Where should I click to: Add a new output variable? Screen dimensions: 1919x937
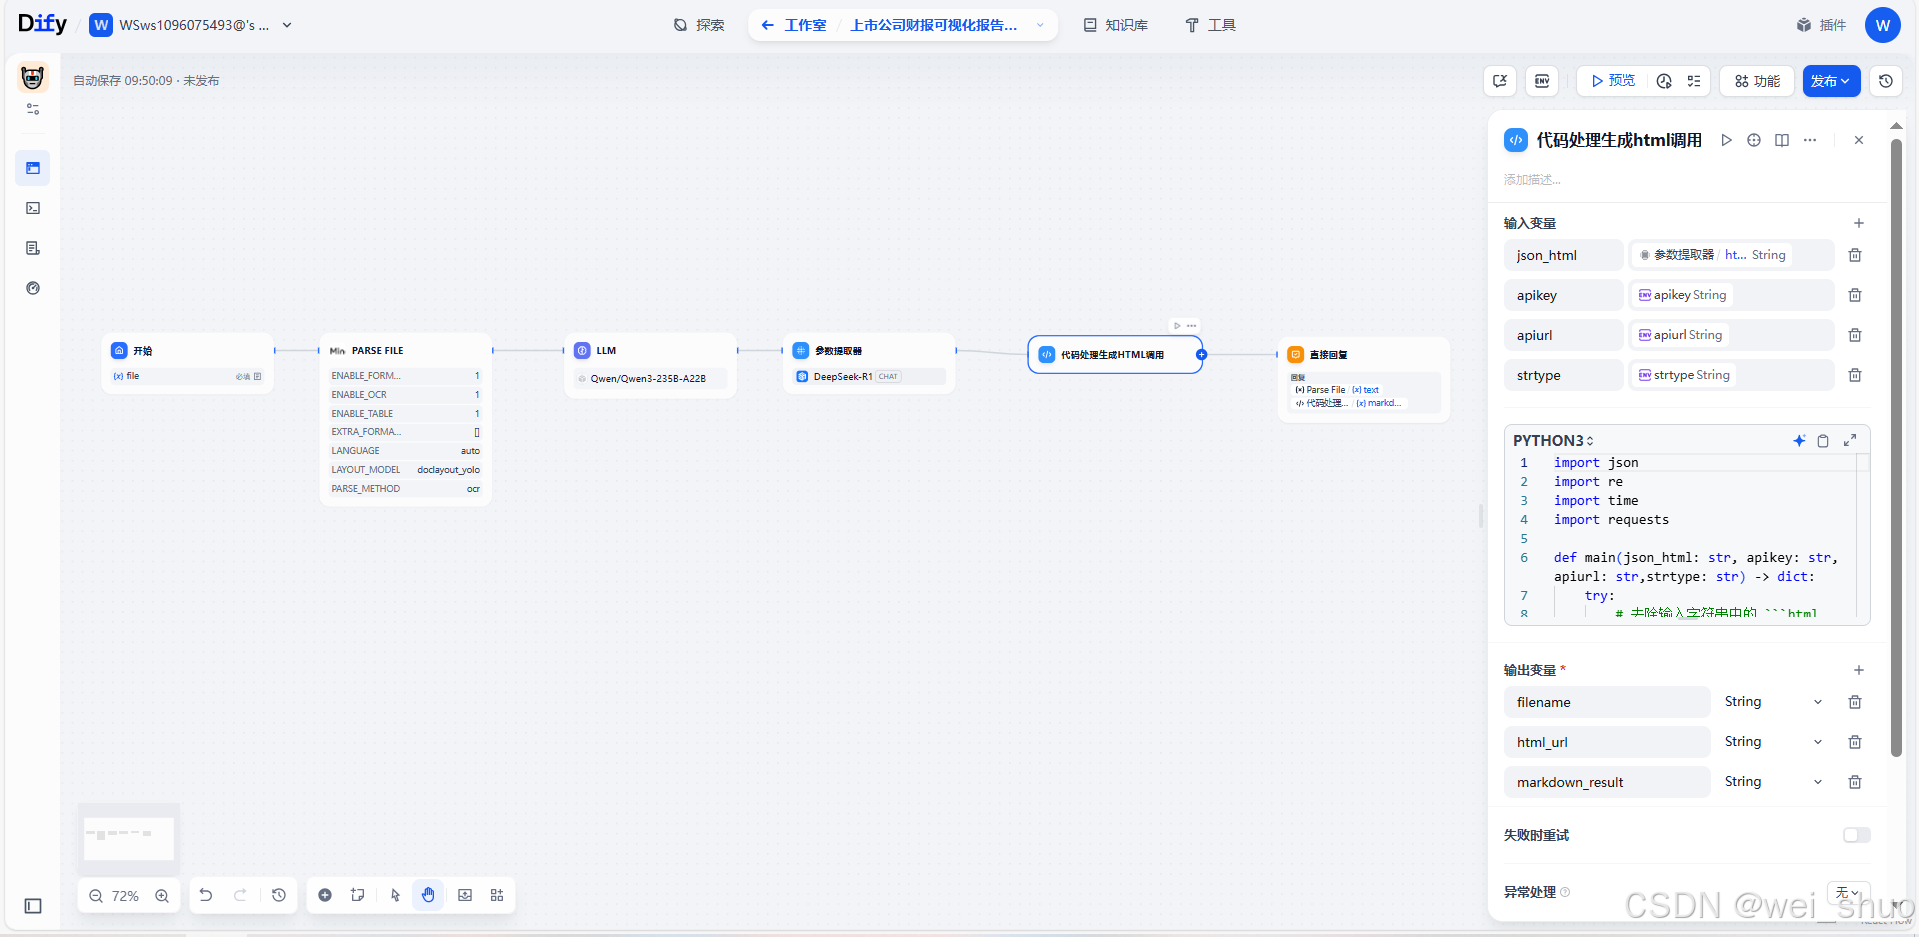[1859, 670]
